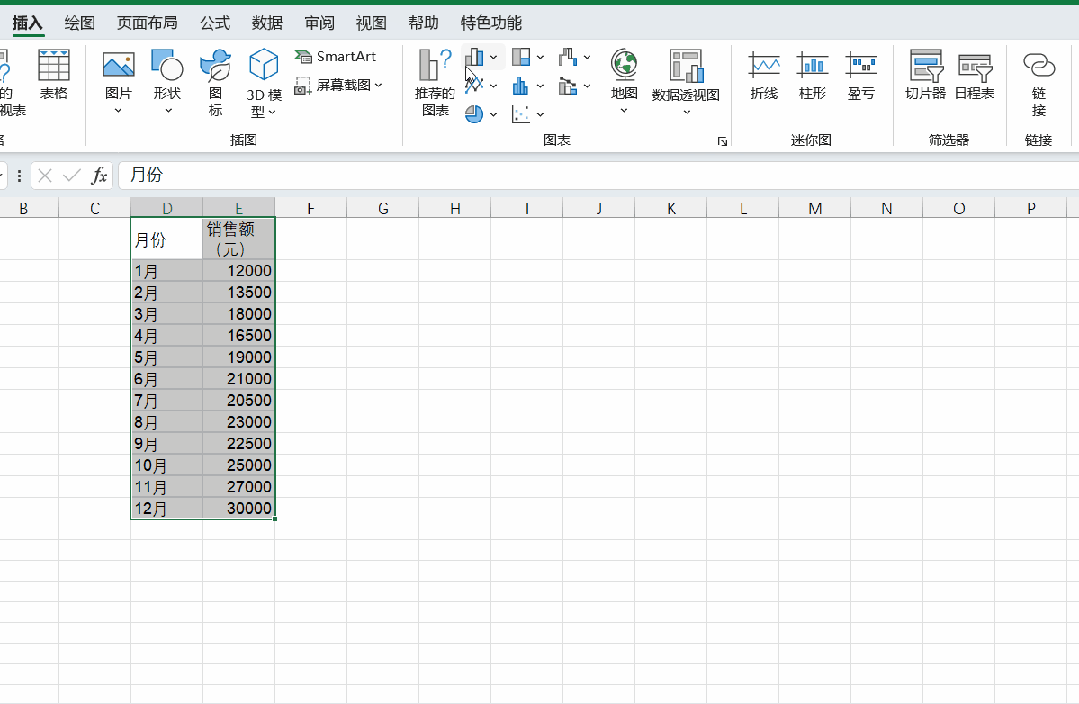Switch to the 插入 ribbon tab
The height and width of the screenshot is (704, 1079).
(28, 23)
